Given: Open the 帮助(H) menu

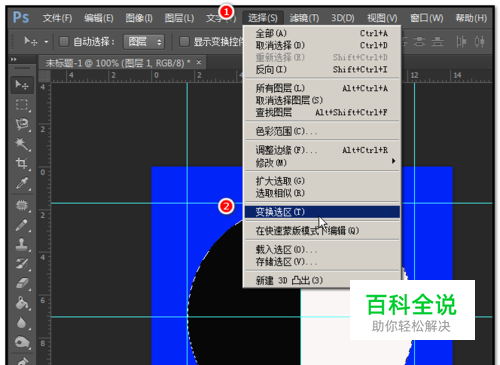Looking at the screenshot, I should [x=471, y=18].
